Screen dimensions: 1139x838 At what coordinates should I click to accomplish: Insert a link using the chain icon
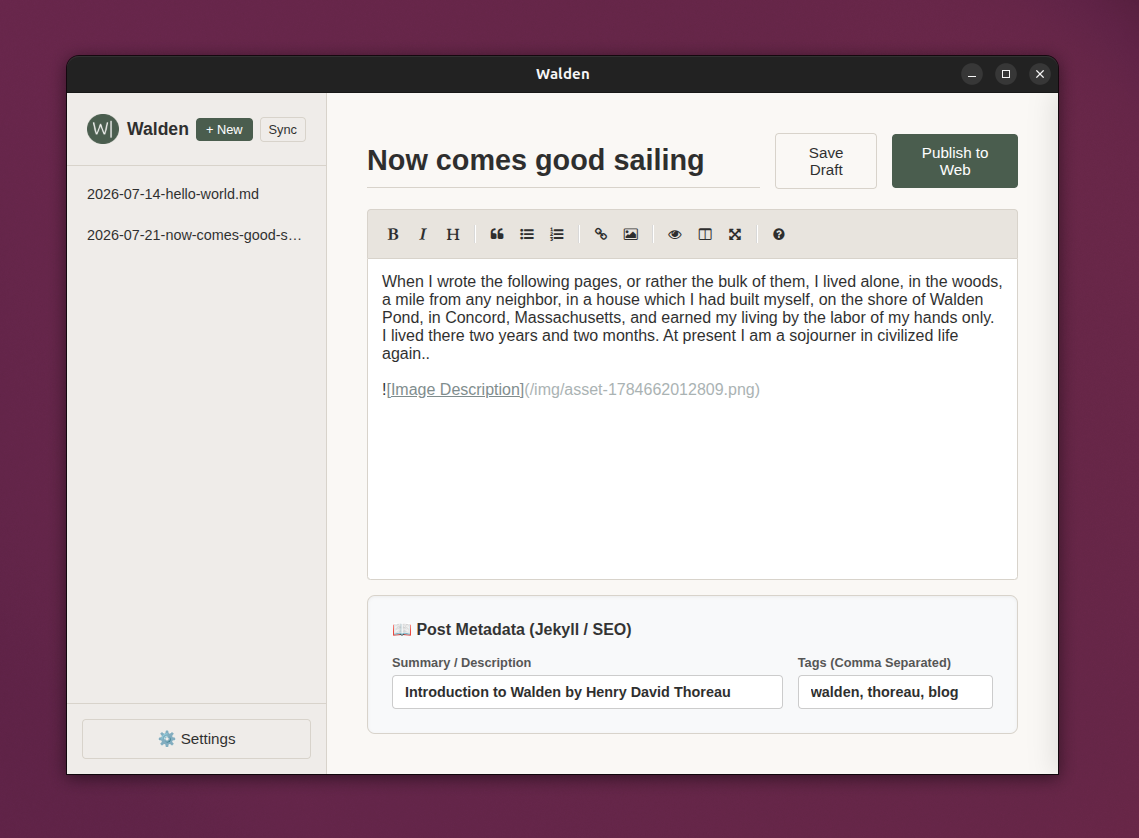[601, 234]
